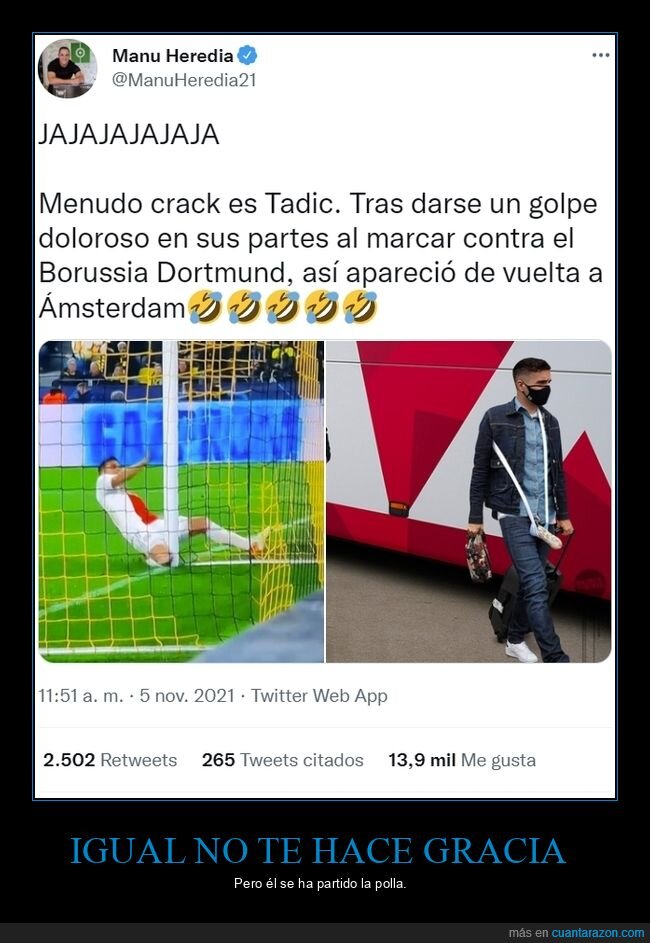Click the middle laughing emoji
This screenshot has width=650, height=943.
[x=283, y=307]
